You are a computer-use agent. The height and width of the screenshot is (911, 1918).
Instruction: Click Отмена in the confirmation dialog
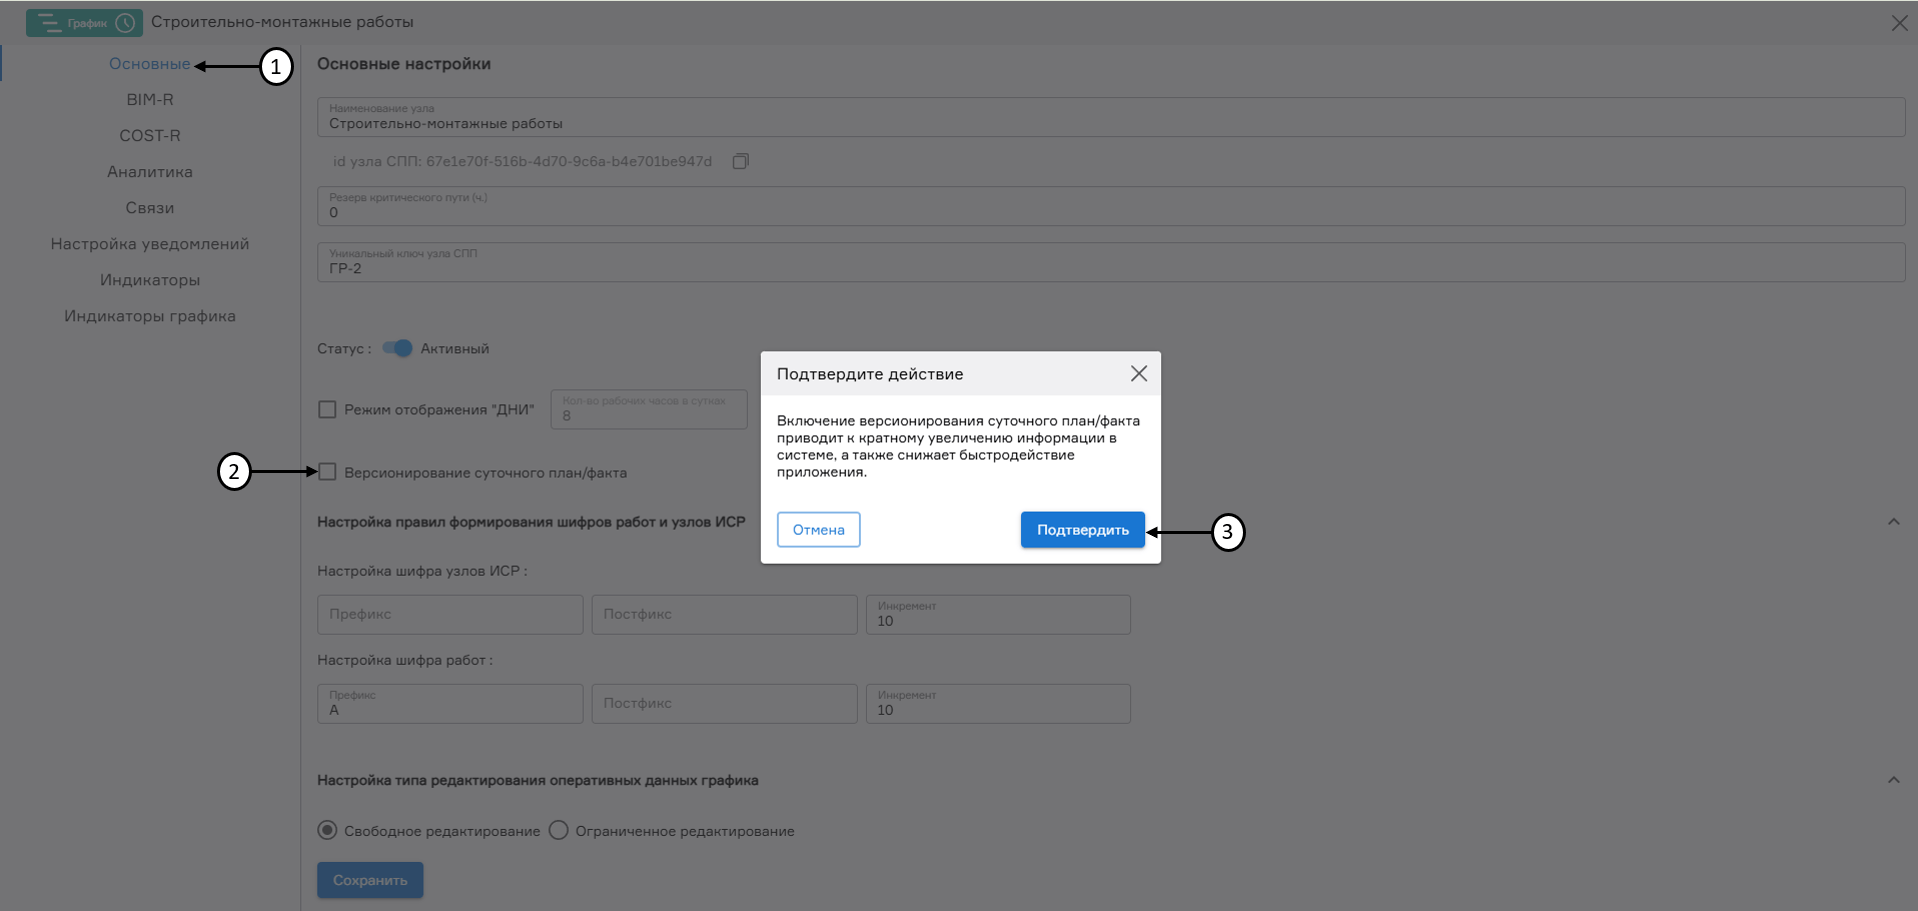coord(818,529)
